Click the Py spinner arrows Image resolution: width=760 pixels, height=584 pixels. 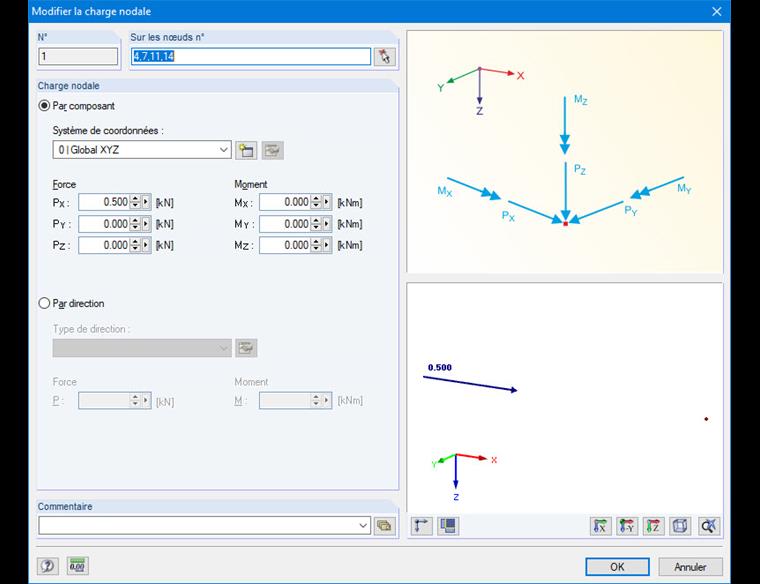(x=135, y=224)
